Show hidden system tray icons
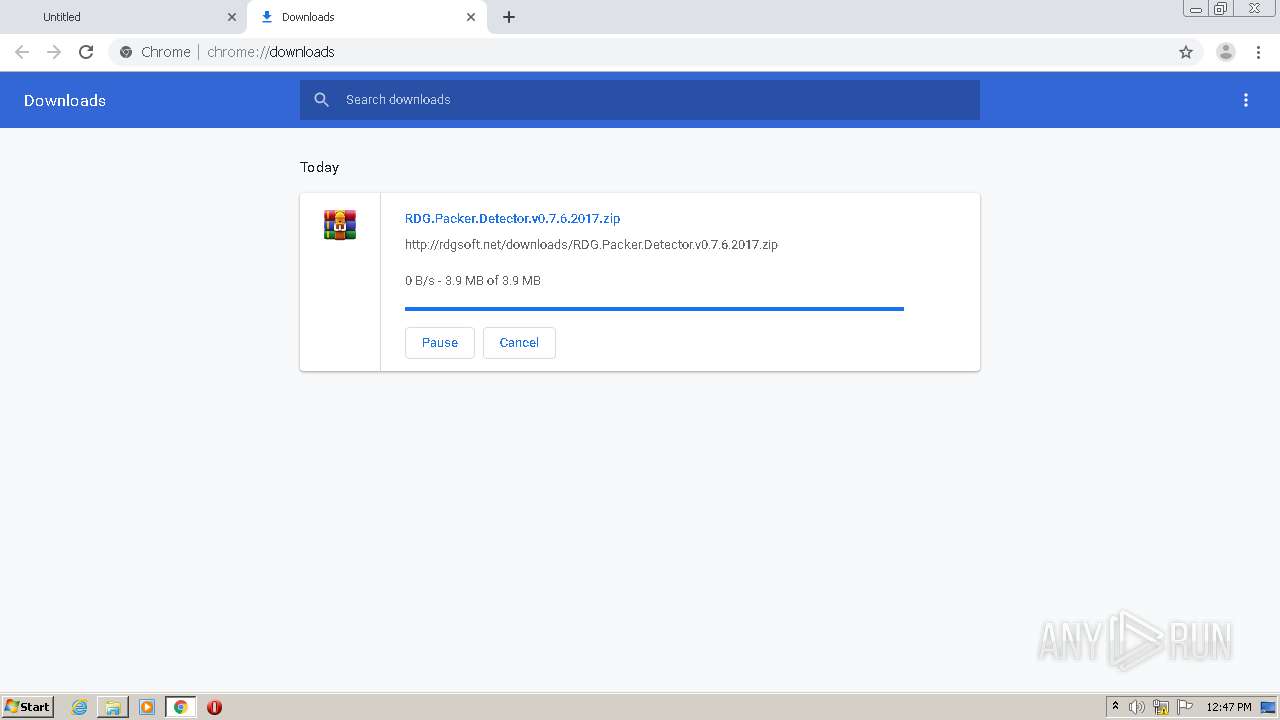The width and height of the screenshot is (1280, 720). (1115, 707)
